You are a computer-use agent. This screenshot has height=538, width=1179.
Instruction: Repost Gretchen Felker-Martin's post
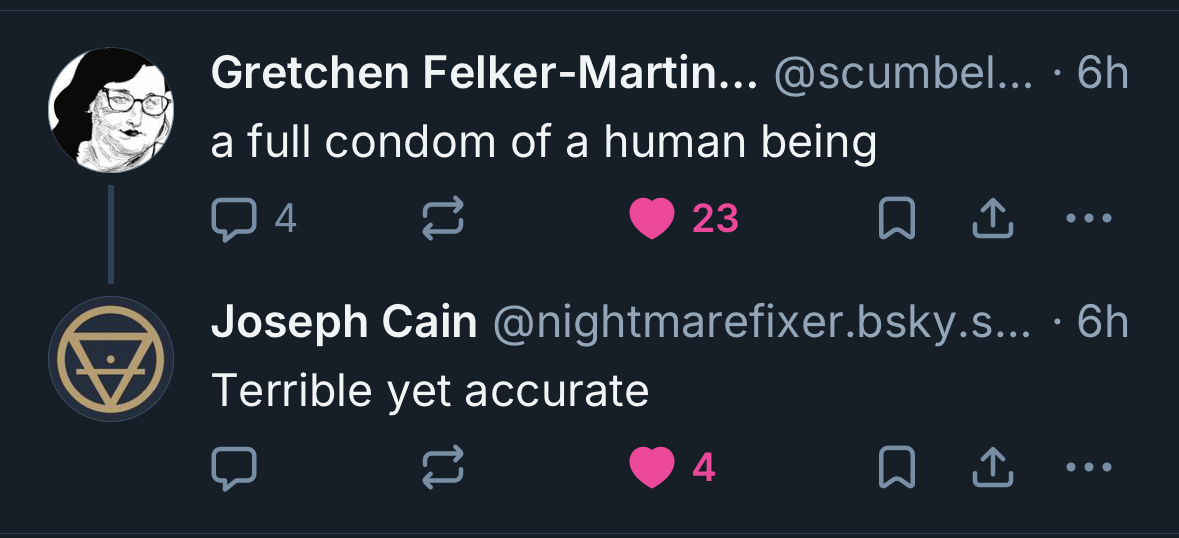443,219
